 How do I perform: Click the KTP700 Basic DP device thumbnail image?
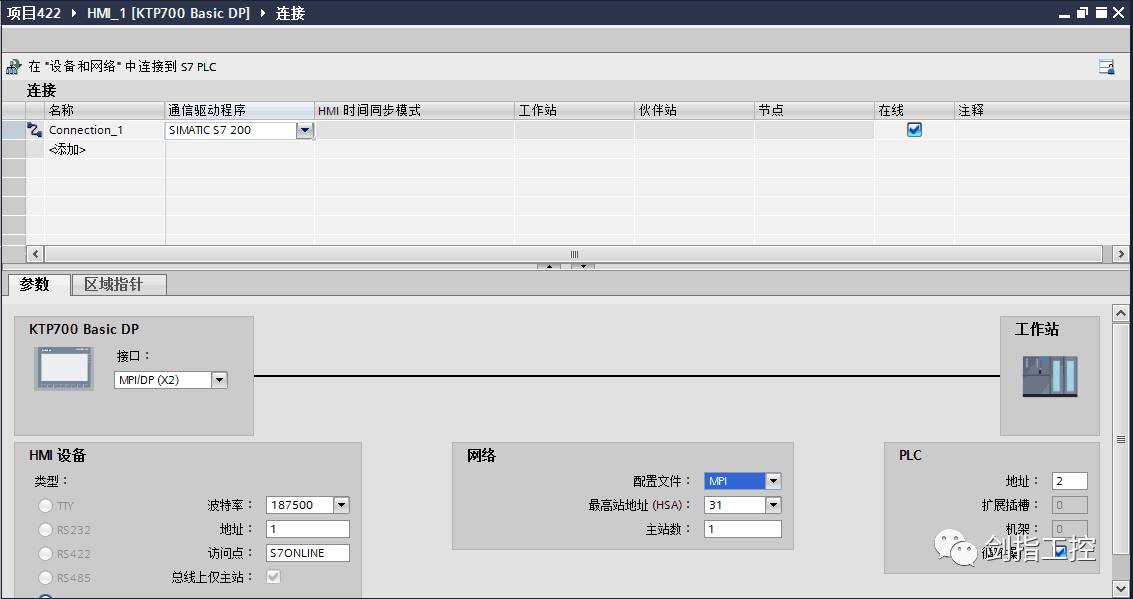point(63,370)
